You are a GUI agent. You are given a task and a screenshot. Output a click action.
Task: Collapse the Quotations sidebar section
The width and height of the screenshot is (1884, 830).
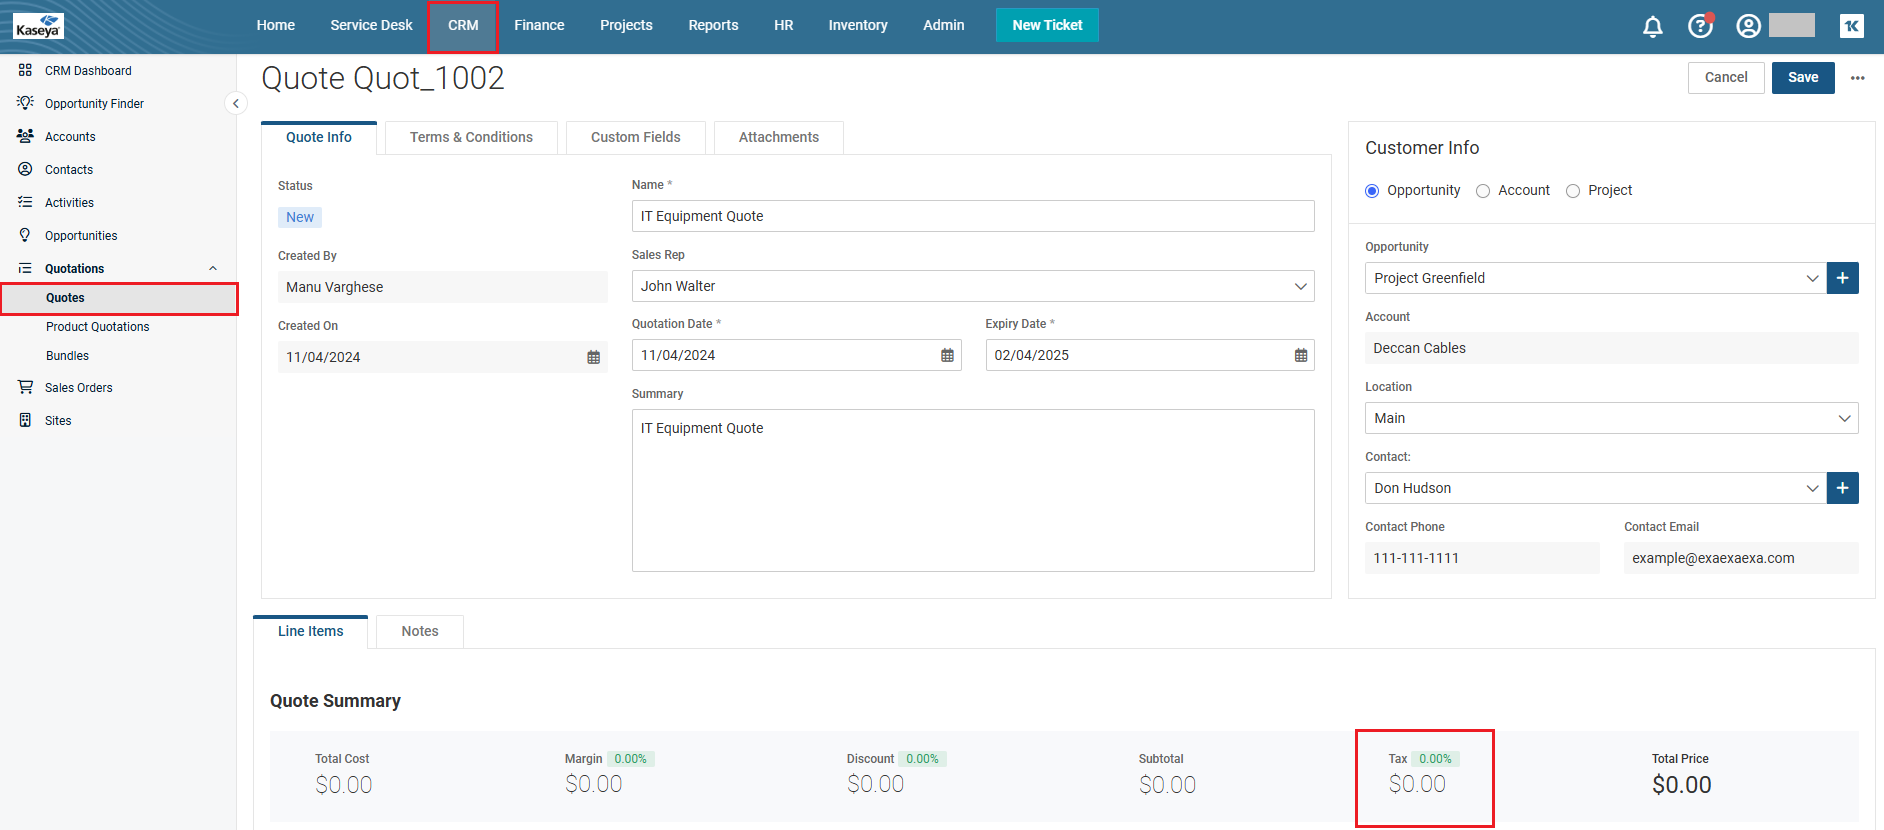tap(212, 269)
